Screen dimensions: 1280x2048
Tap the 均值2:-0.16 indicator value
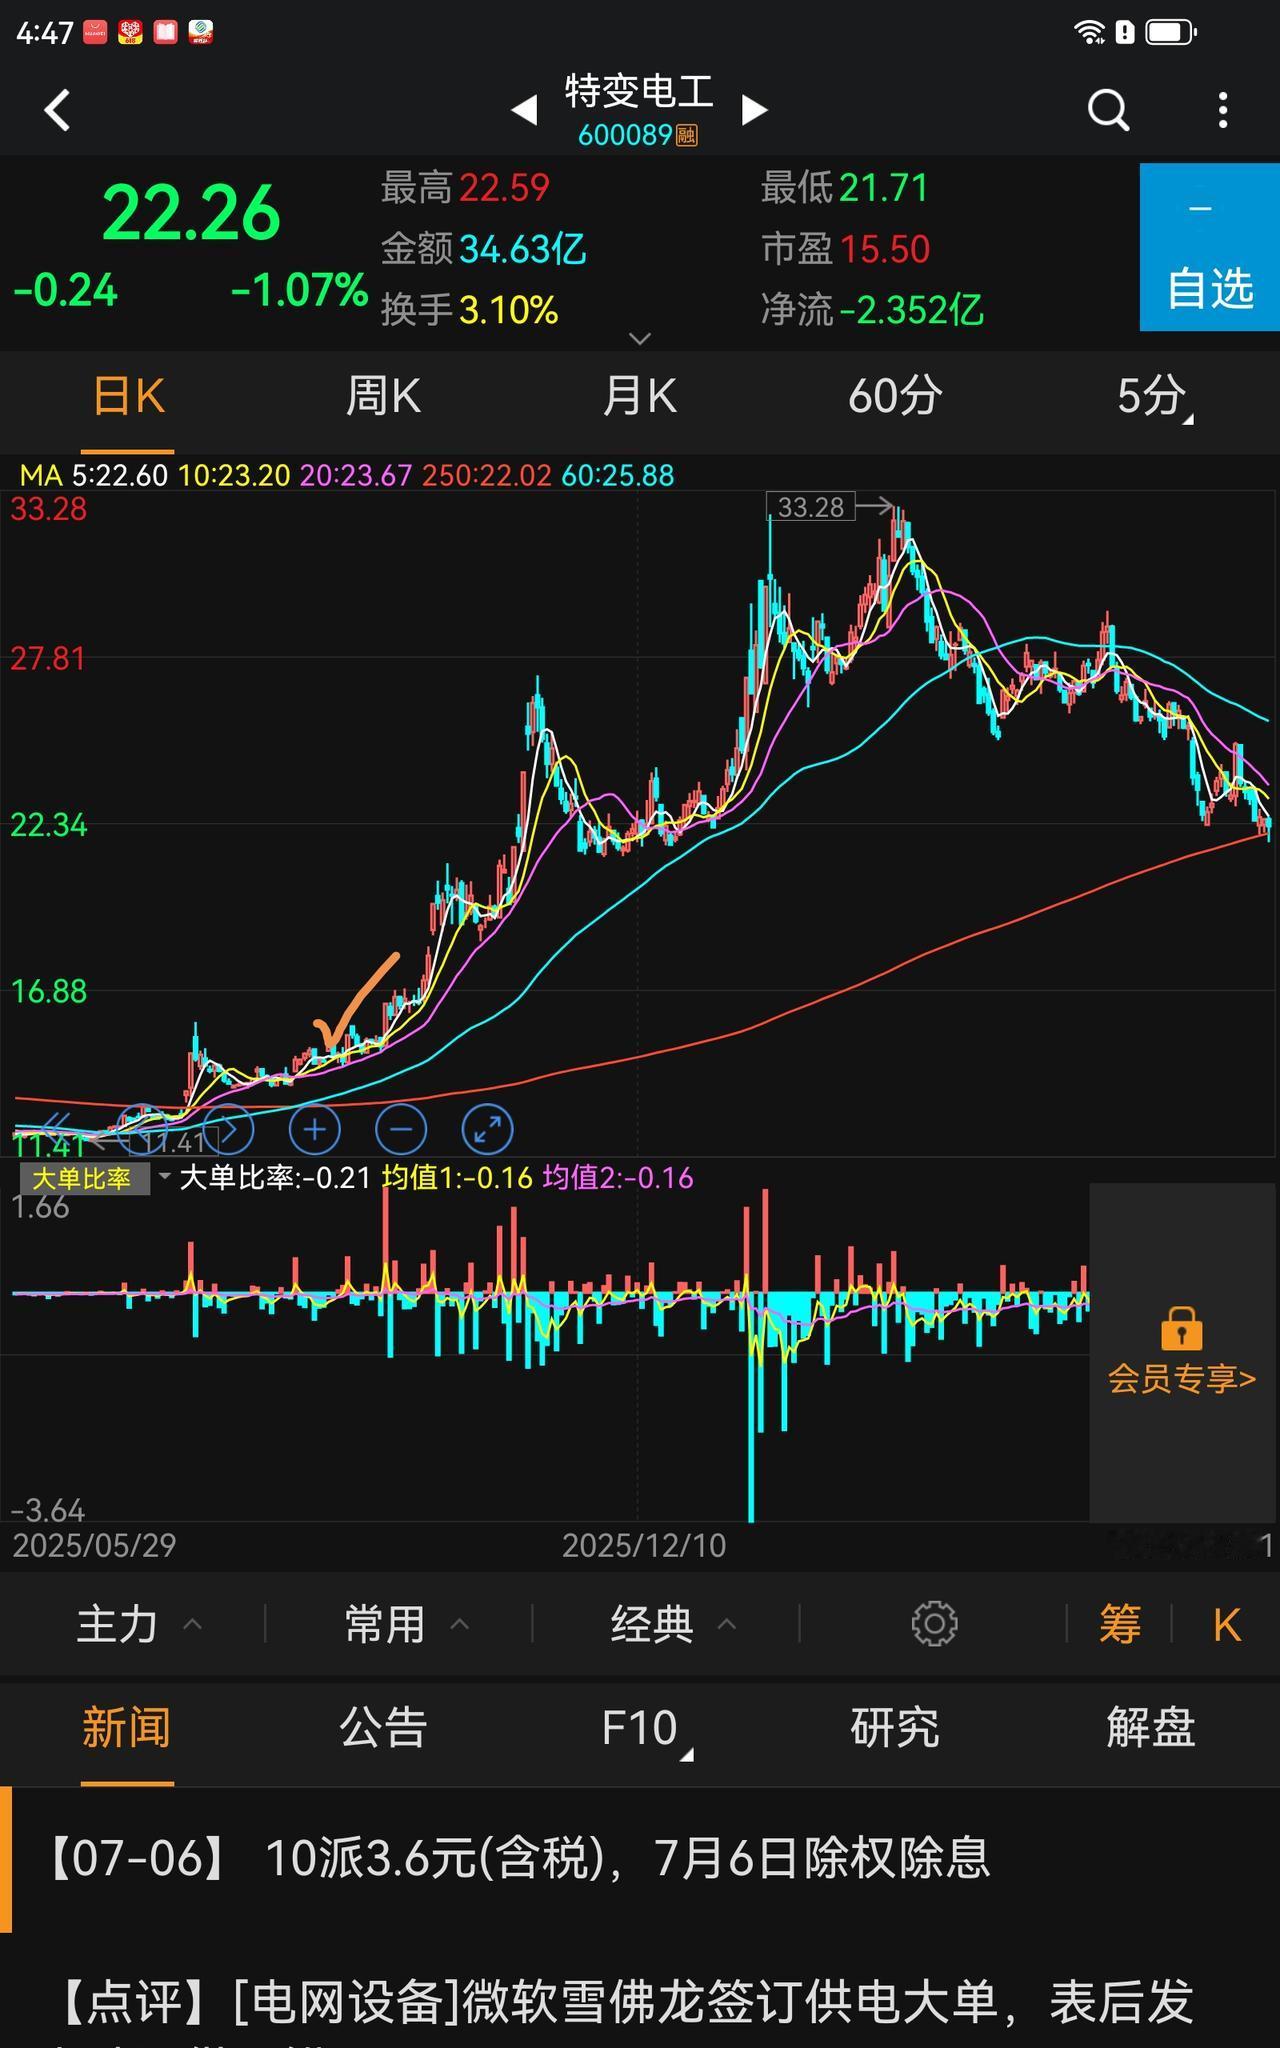pyautogui.click(x=618, y=1178)
